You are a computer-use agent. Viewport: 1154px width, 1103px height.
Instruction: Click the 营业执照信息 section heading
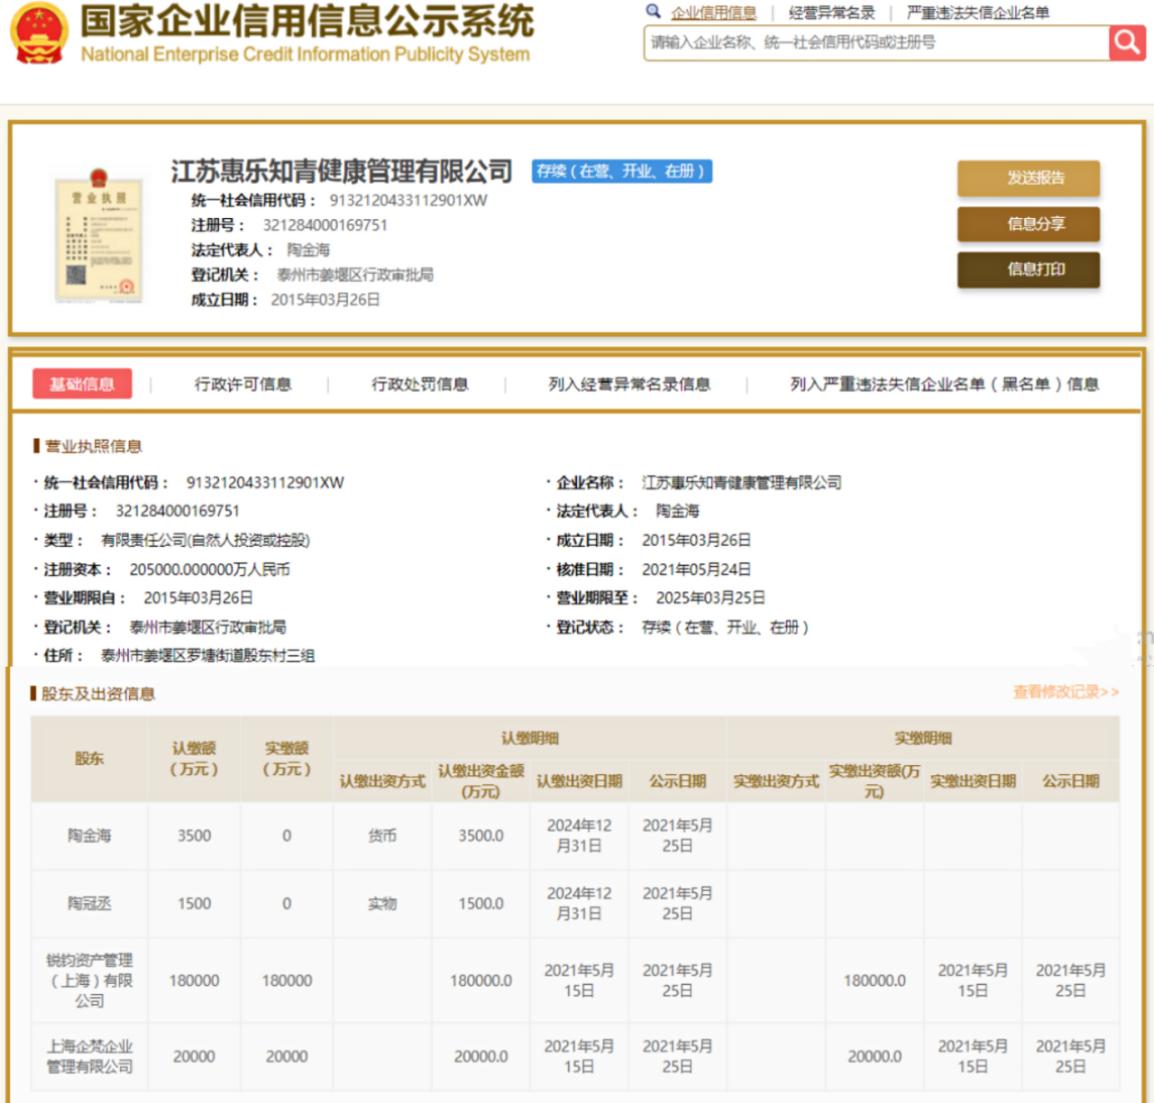(93, 446)
